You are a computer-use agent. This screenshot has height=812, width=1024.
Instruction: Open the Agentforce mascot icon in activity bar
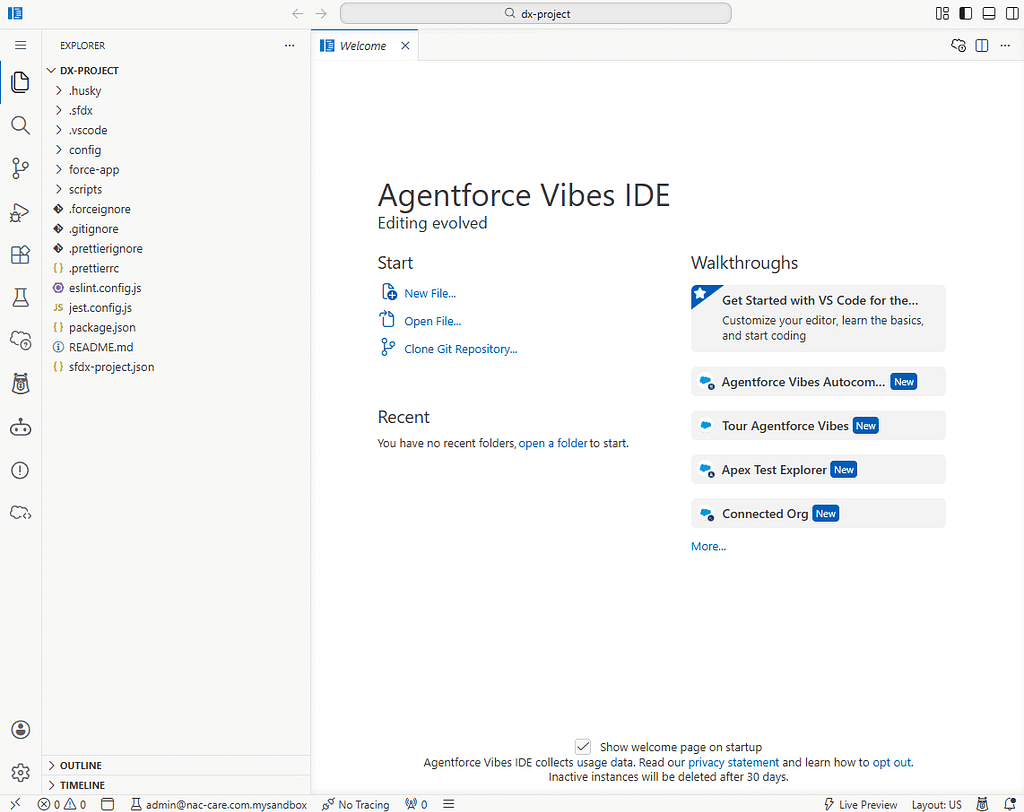(20, 383)
